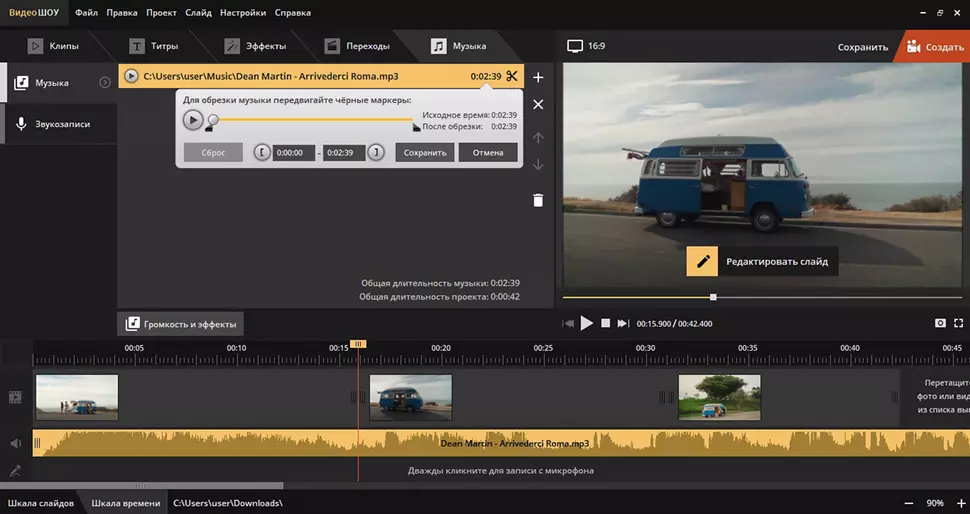Click the plus icon to add music

(538, 77)
